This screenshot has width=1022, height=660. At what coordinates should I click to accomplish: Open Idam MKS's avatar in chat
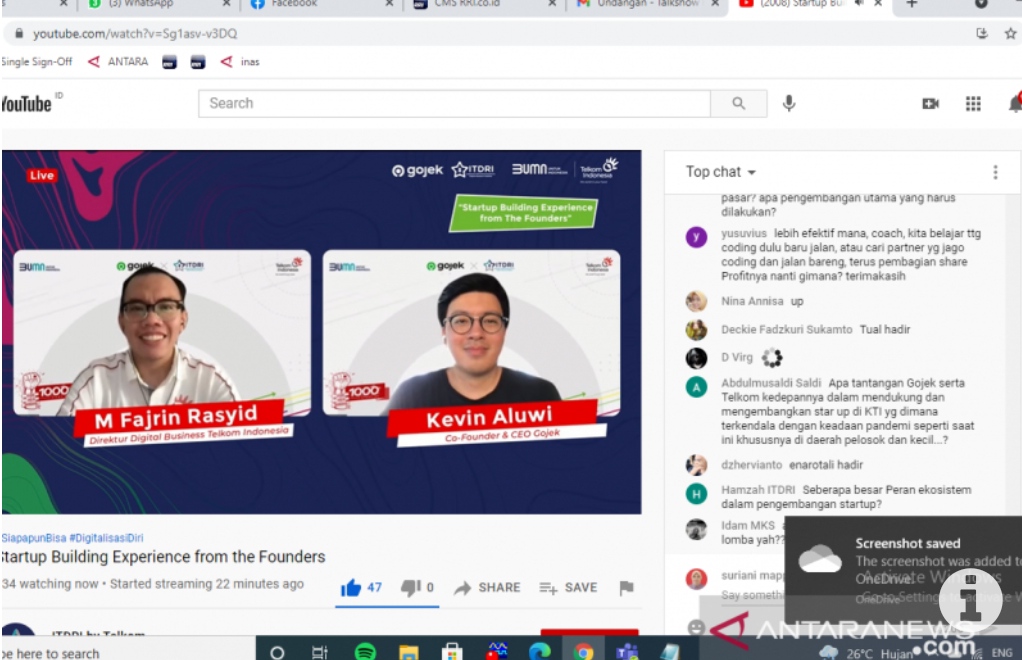[696, 529]
